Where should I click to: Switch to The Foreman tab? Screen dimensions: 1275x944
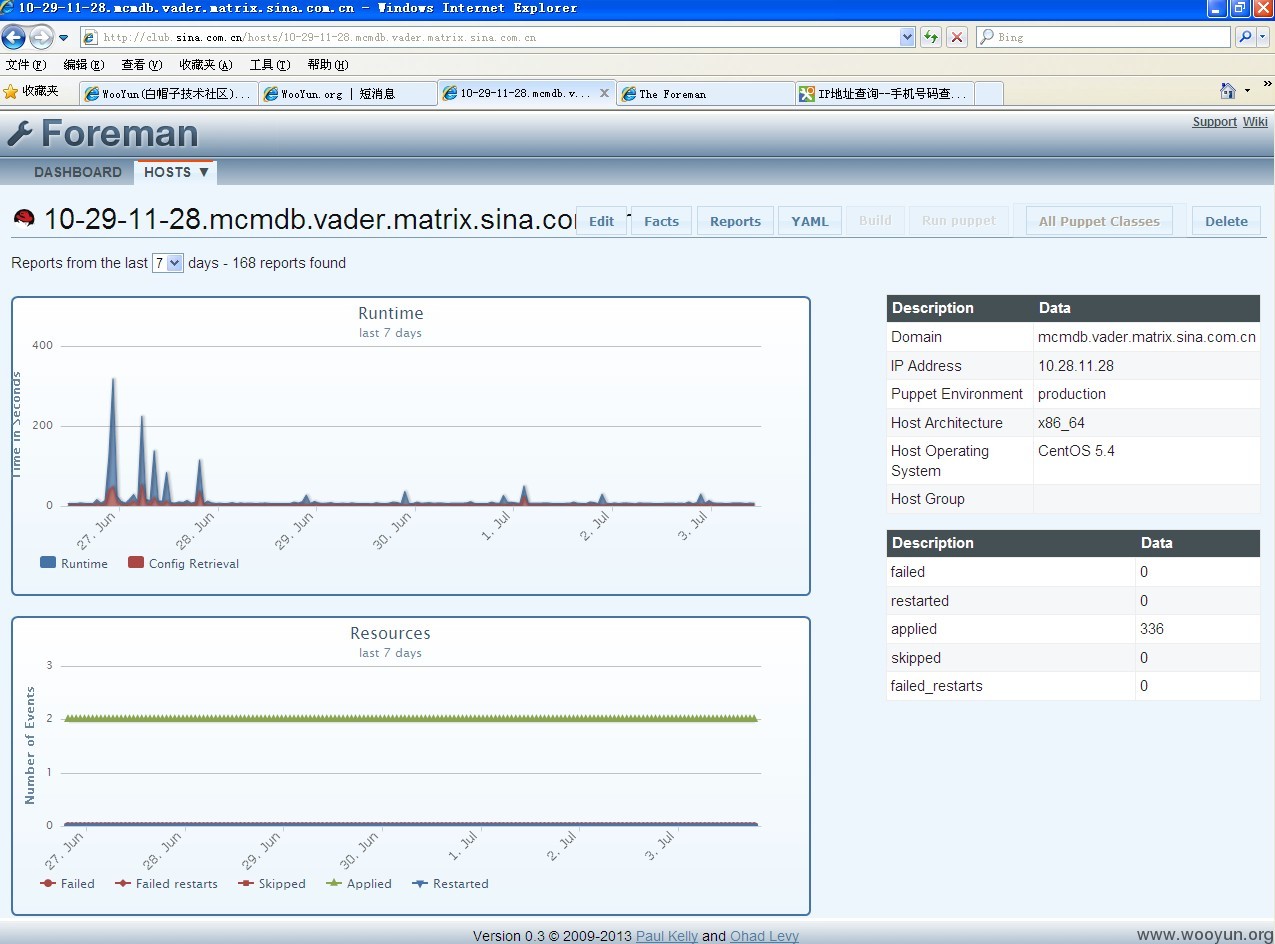pos(705,94)
